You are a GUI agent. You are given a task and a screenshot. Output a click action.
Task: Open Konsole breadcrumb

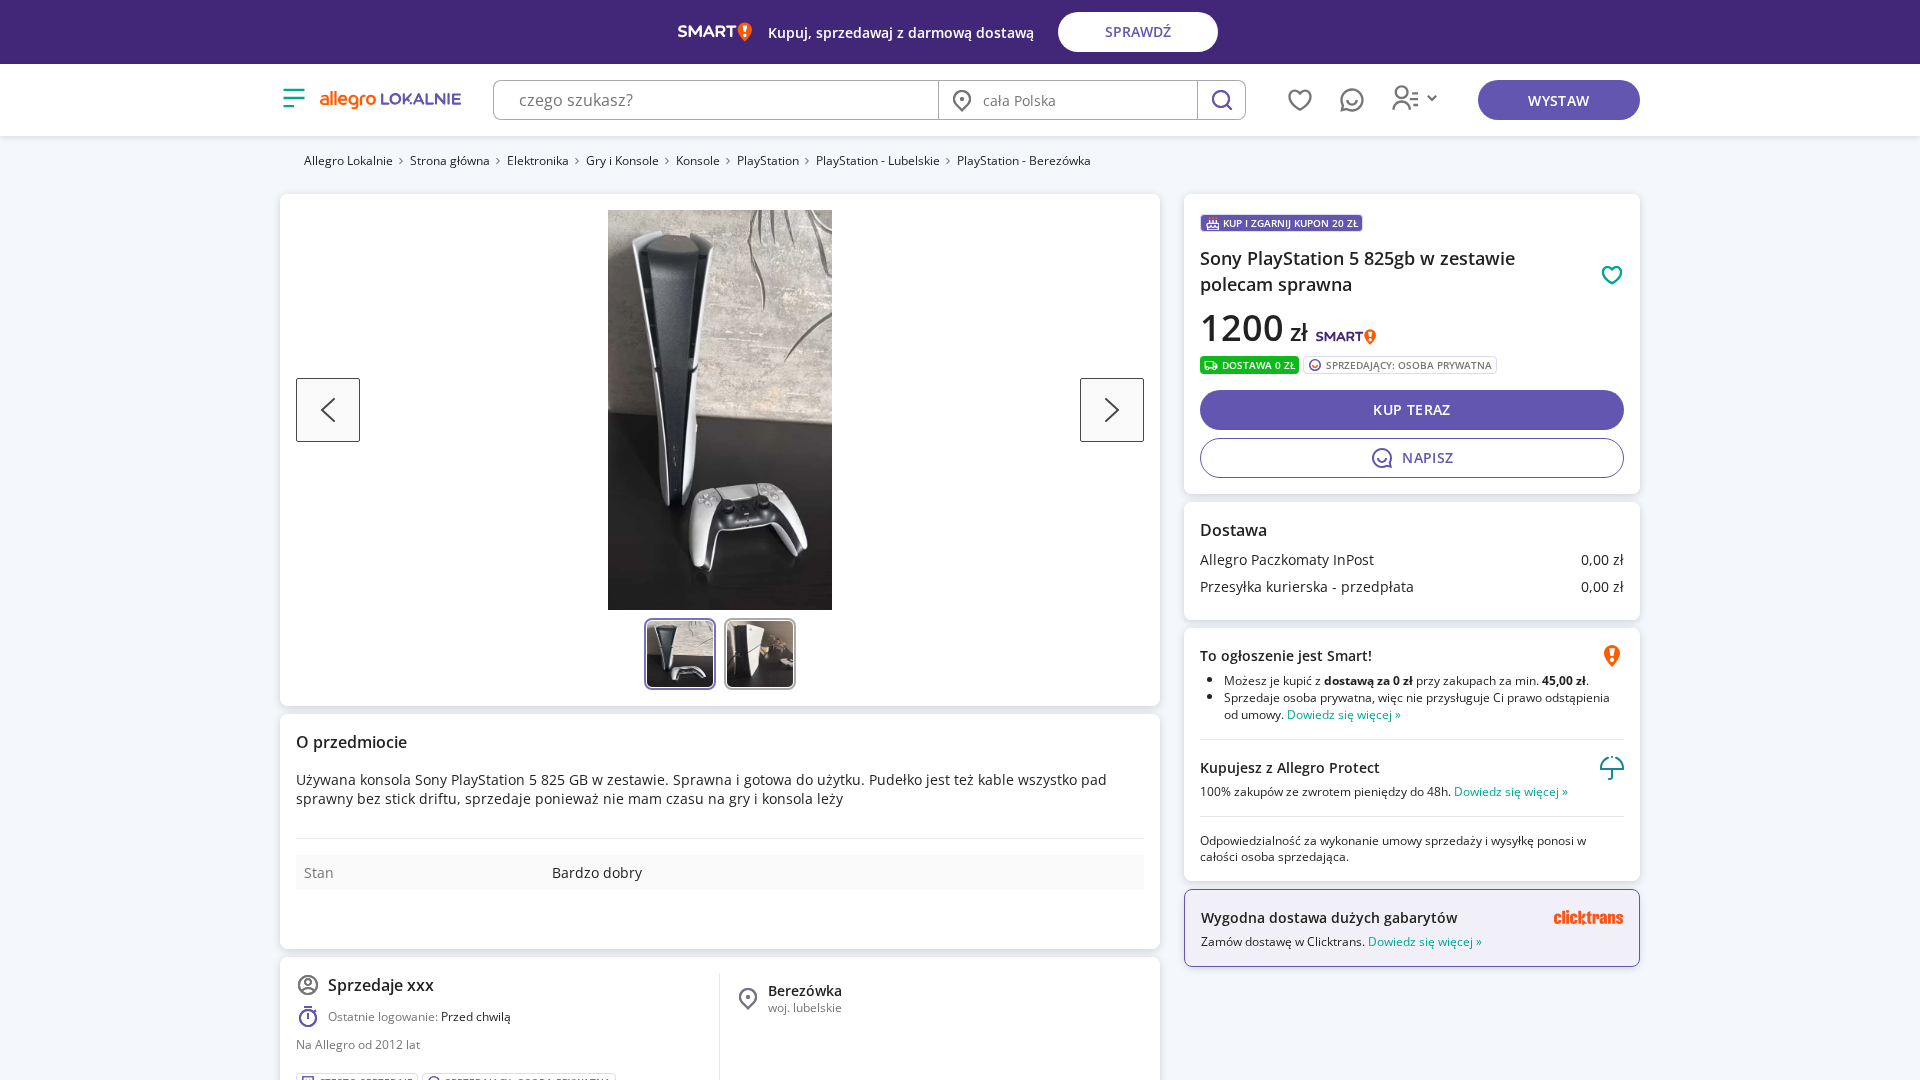[x=697, y=160]
